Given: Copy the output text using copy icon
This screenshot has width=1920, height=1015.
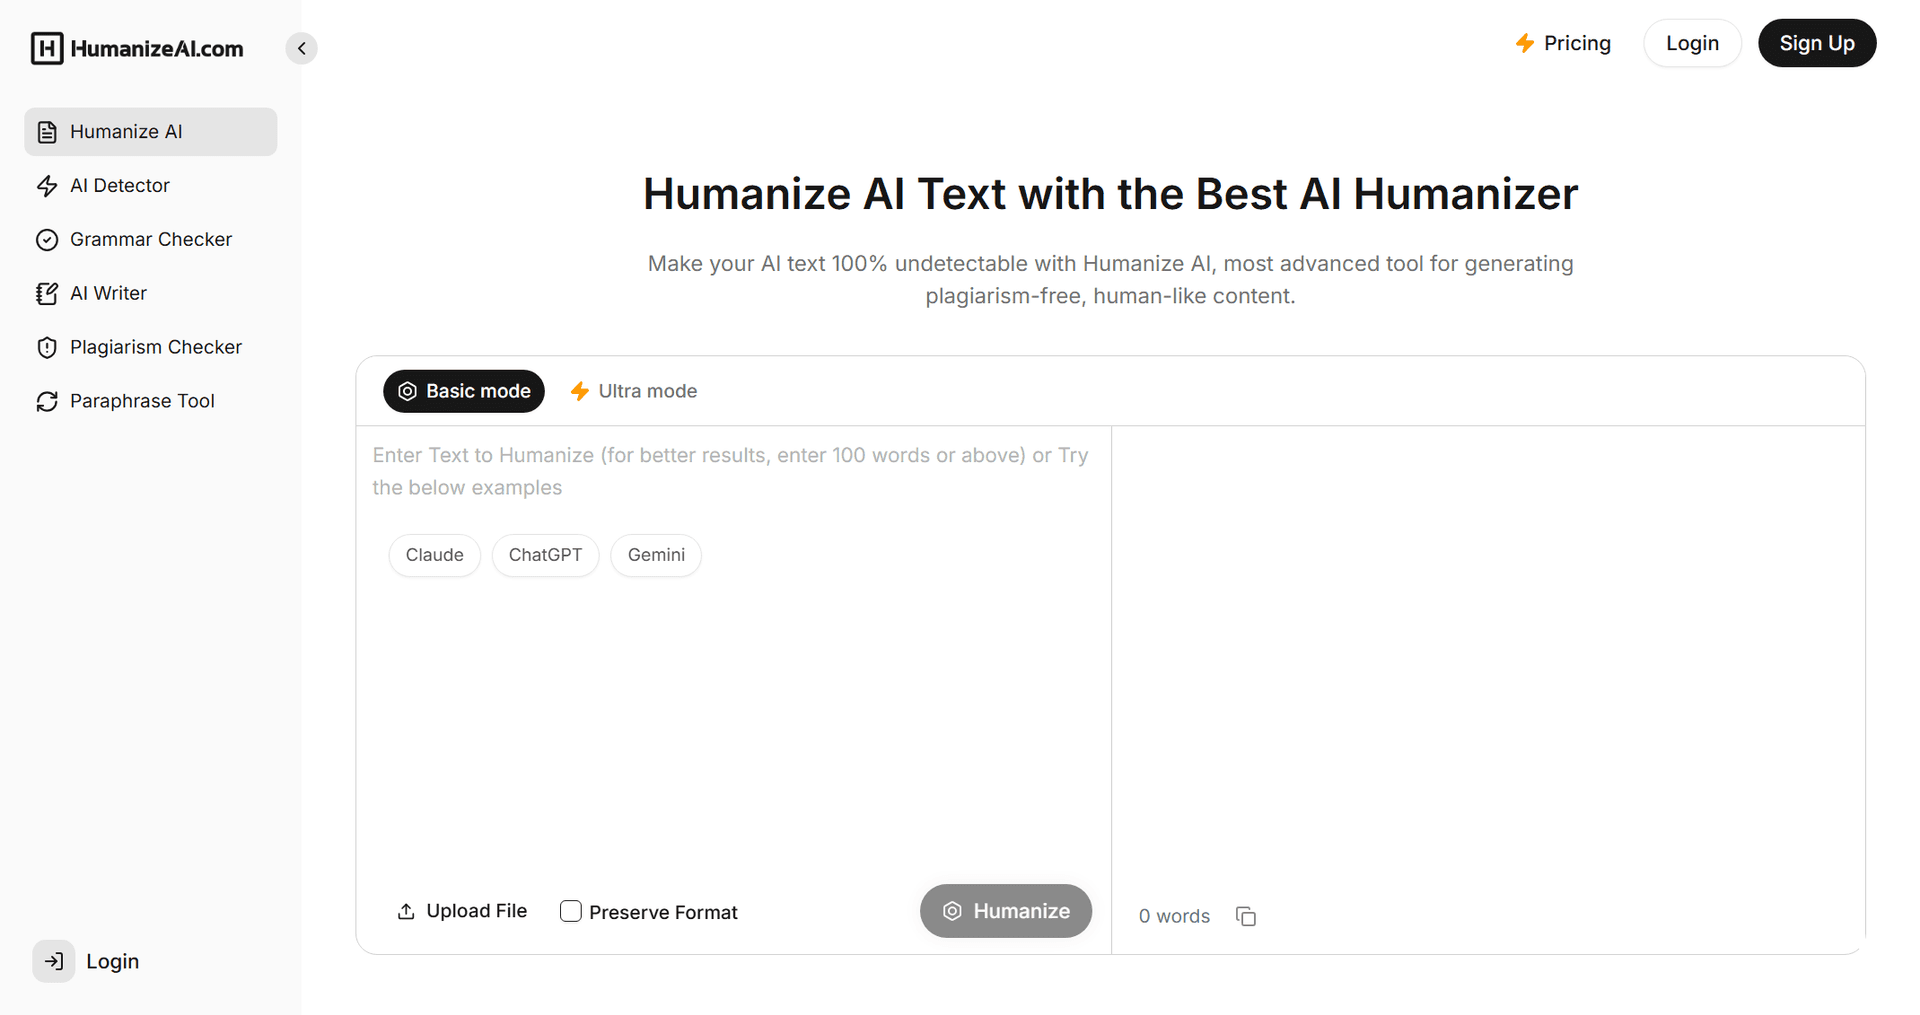Looking at the screenshot, I should (x=1245, y=916).
